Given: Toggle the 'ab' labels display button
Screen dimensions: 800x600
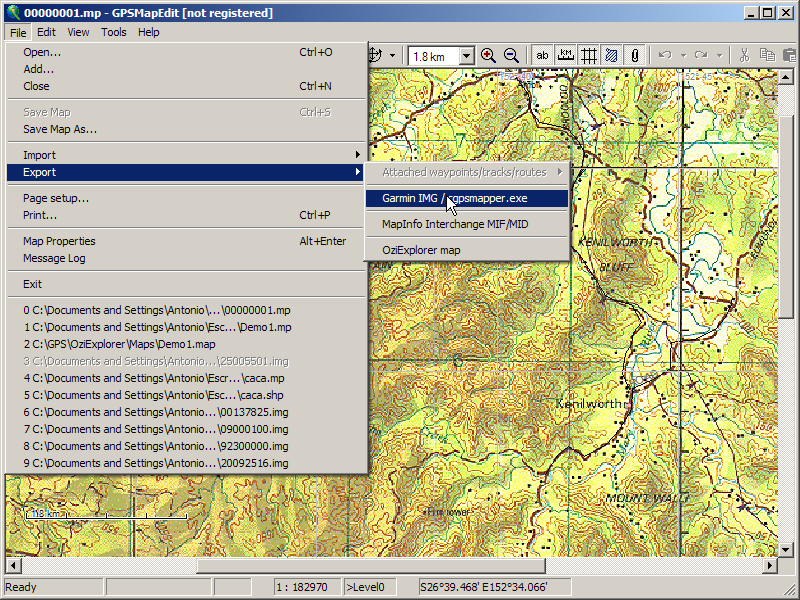Looking at the screenshot, I should tap(543, 56).
